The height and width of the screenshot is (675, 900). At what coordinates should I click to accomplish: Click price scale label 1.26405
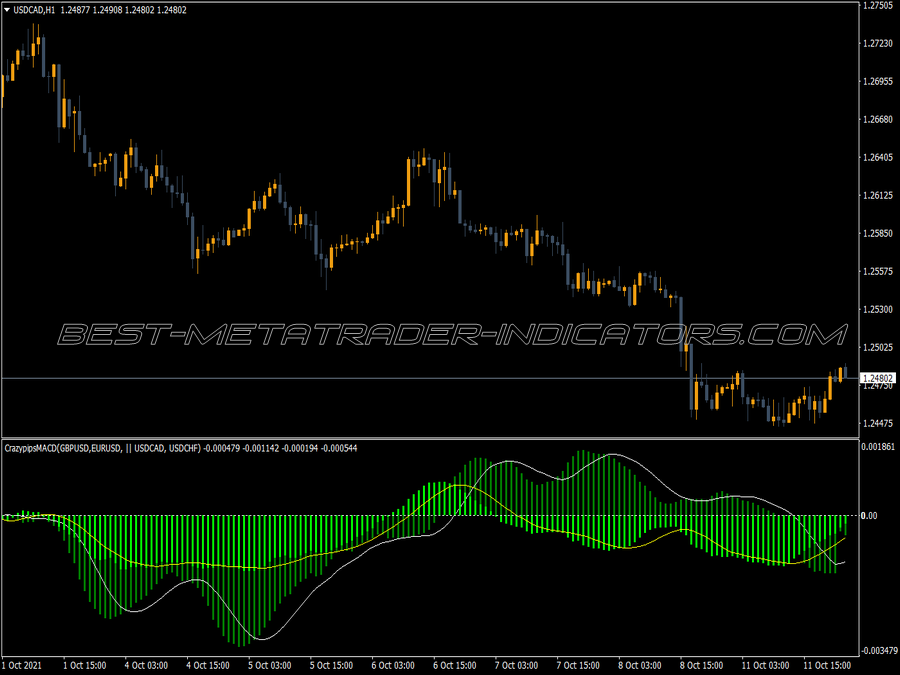tap(878, 157)
